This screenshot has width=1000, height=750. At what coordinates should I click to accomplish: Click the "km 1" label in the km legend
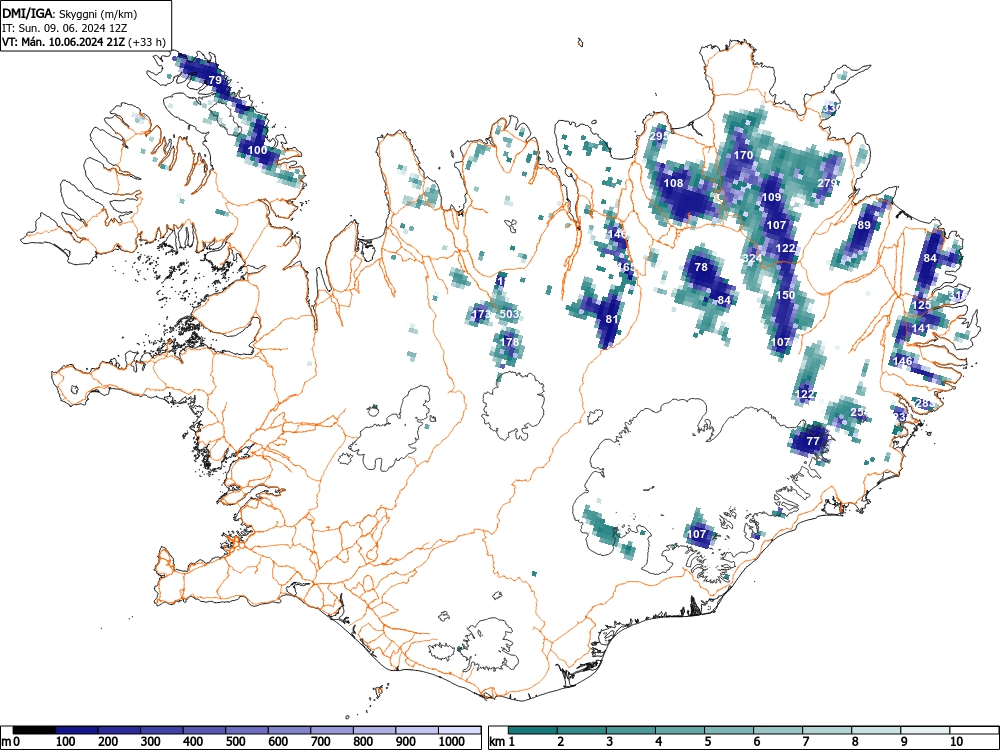(x=503, y=742)
